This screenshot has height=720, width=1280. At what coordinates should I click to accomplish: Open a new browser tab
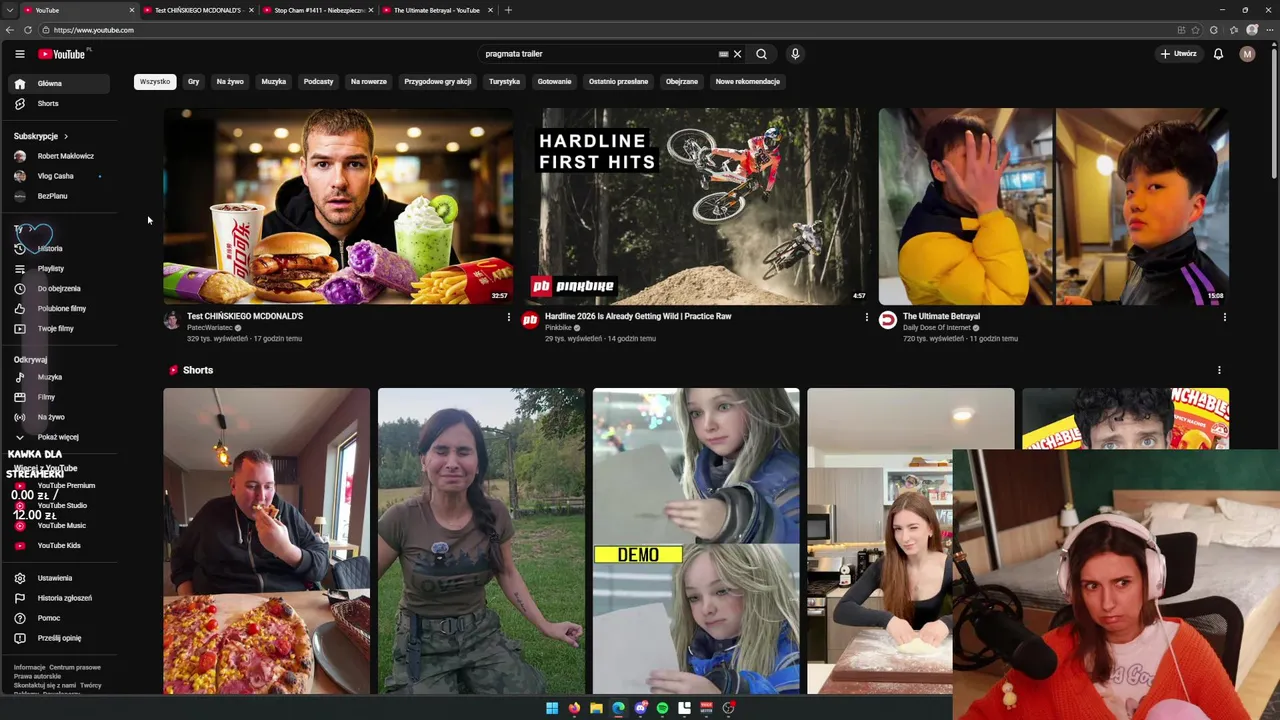(x=508, y=10)
